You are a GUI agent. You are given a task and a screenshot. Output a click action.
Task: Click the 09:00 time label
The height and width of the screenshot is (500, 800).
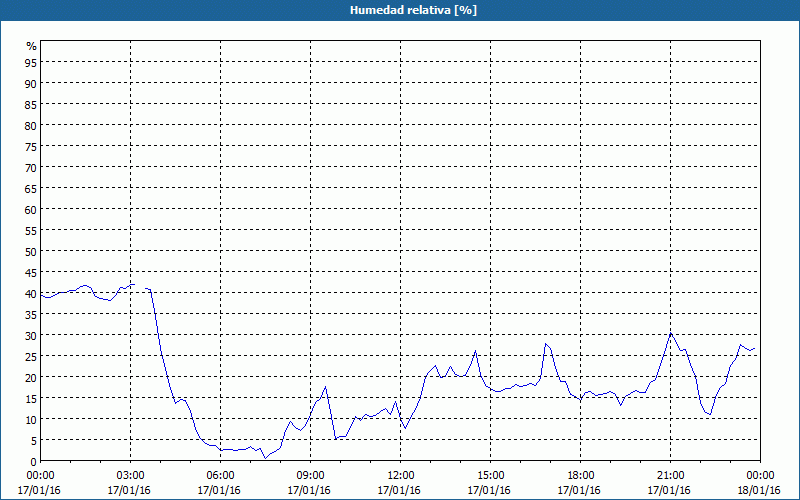coord(310,475)
